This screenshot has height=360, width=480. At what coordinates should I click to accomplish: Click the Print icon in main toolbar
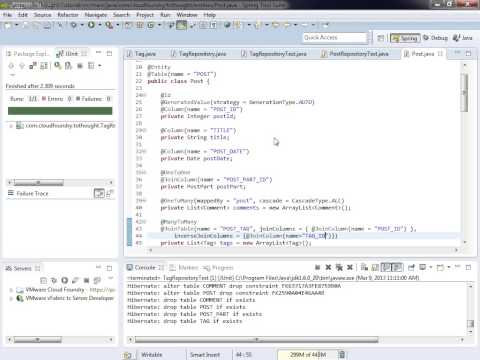(48, 25)
